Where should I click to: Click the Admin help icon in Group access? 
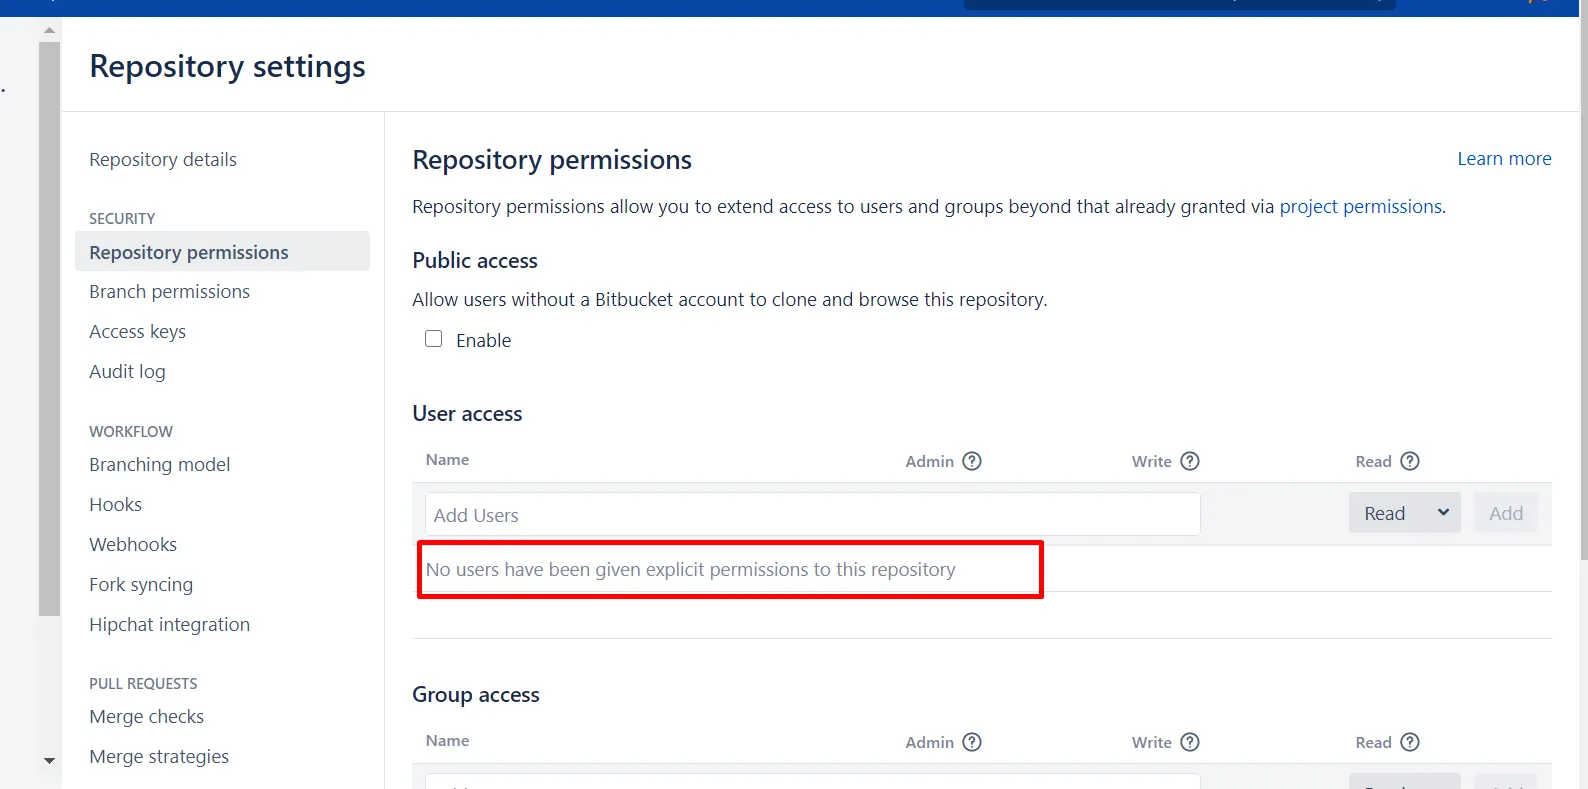click(x=972, y=742)
